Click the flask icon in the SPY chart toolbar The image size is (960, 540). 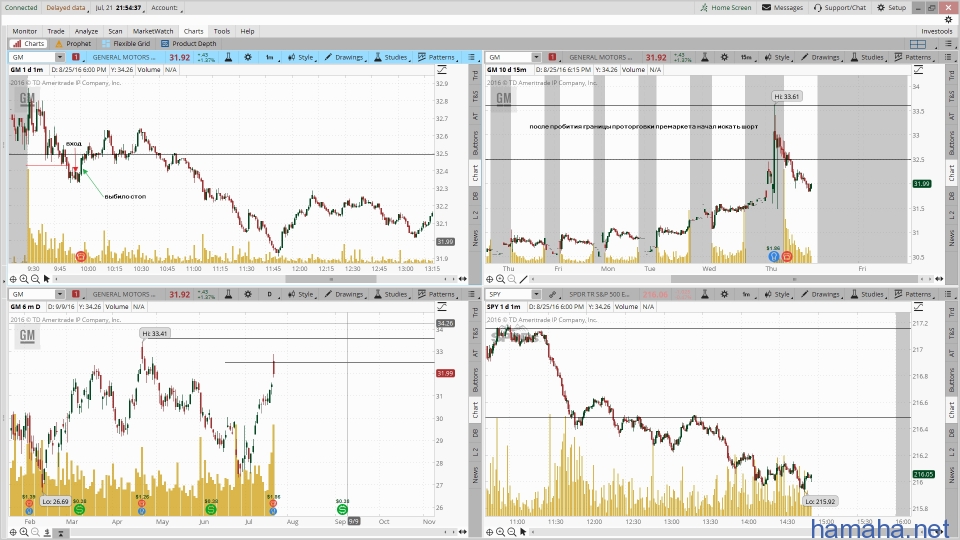point(705,294)
